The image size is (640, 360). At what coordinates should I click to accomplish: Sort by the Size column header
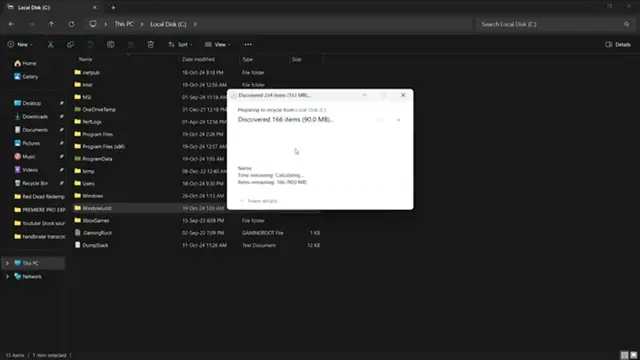pos(297,59)
